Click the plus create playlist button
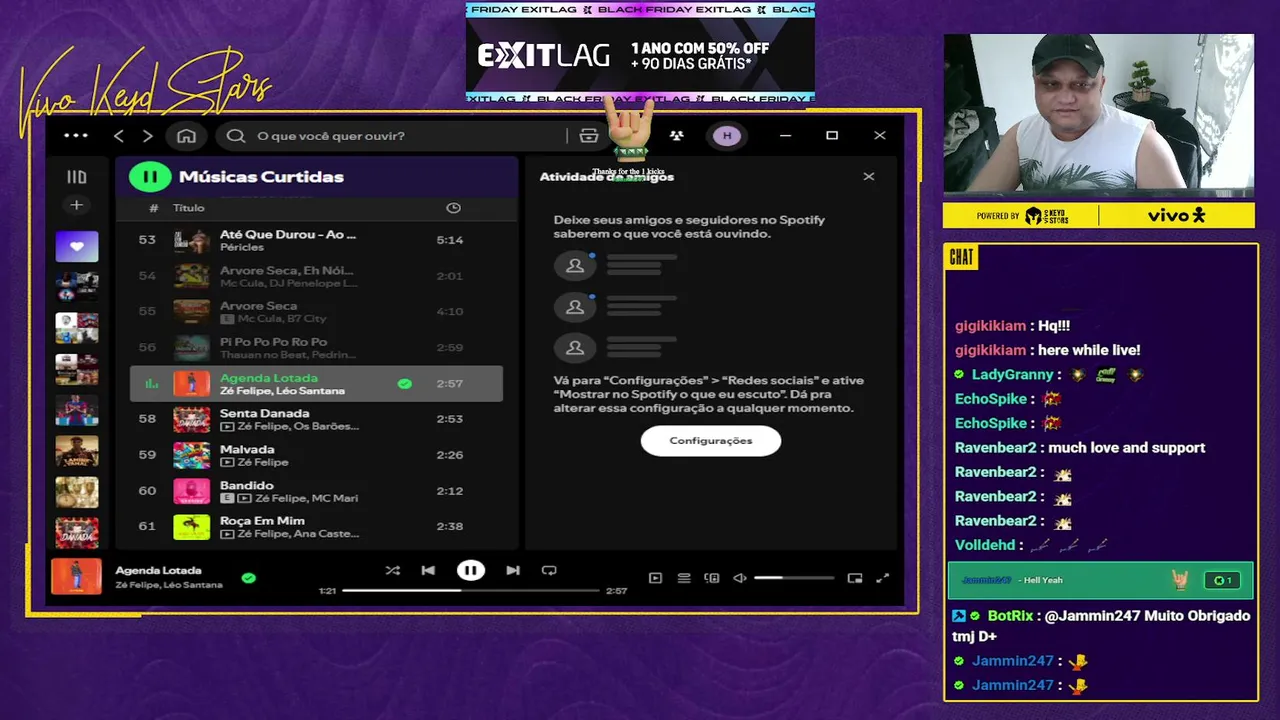 tap(76, 205)
